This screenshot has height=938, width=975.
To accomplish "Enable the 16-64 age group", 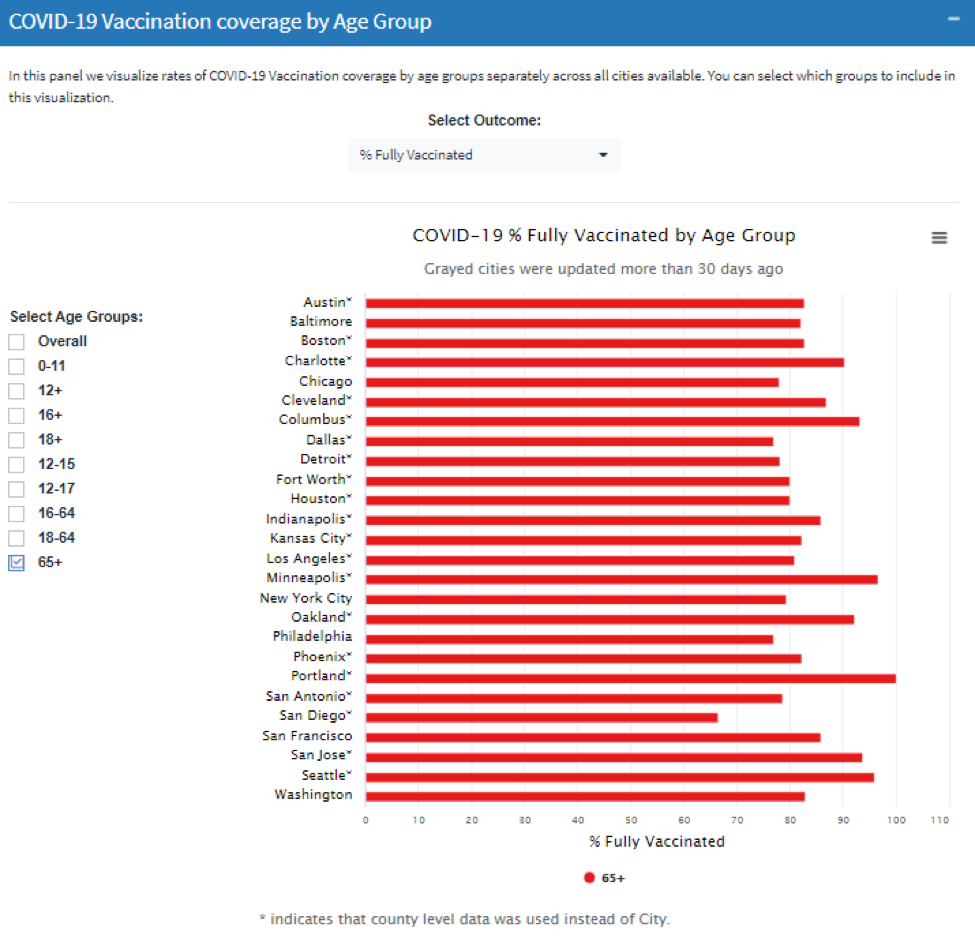I will point(15,512).
